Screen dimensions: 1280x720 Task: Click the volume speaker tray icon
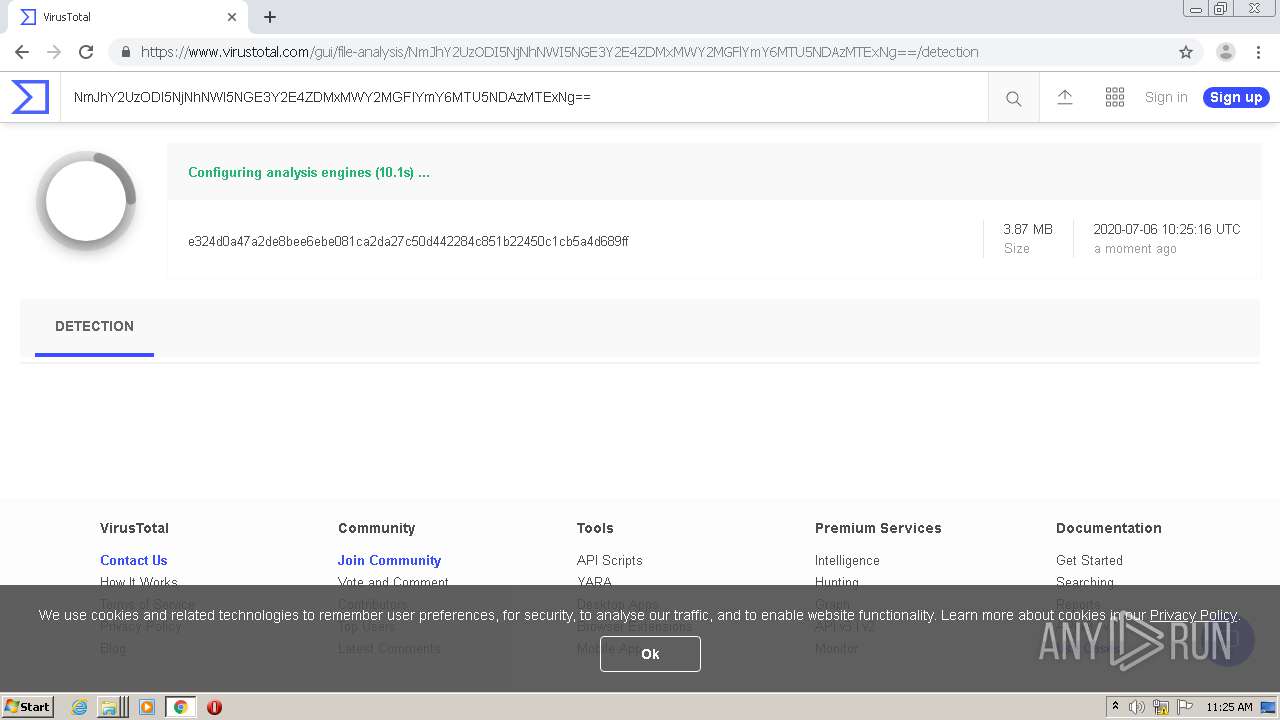pos(1137,707)
